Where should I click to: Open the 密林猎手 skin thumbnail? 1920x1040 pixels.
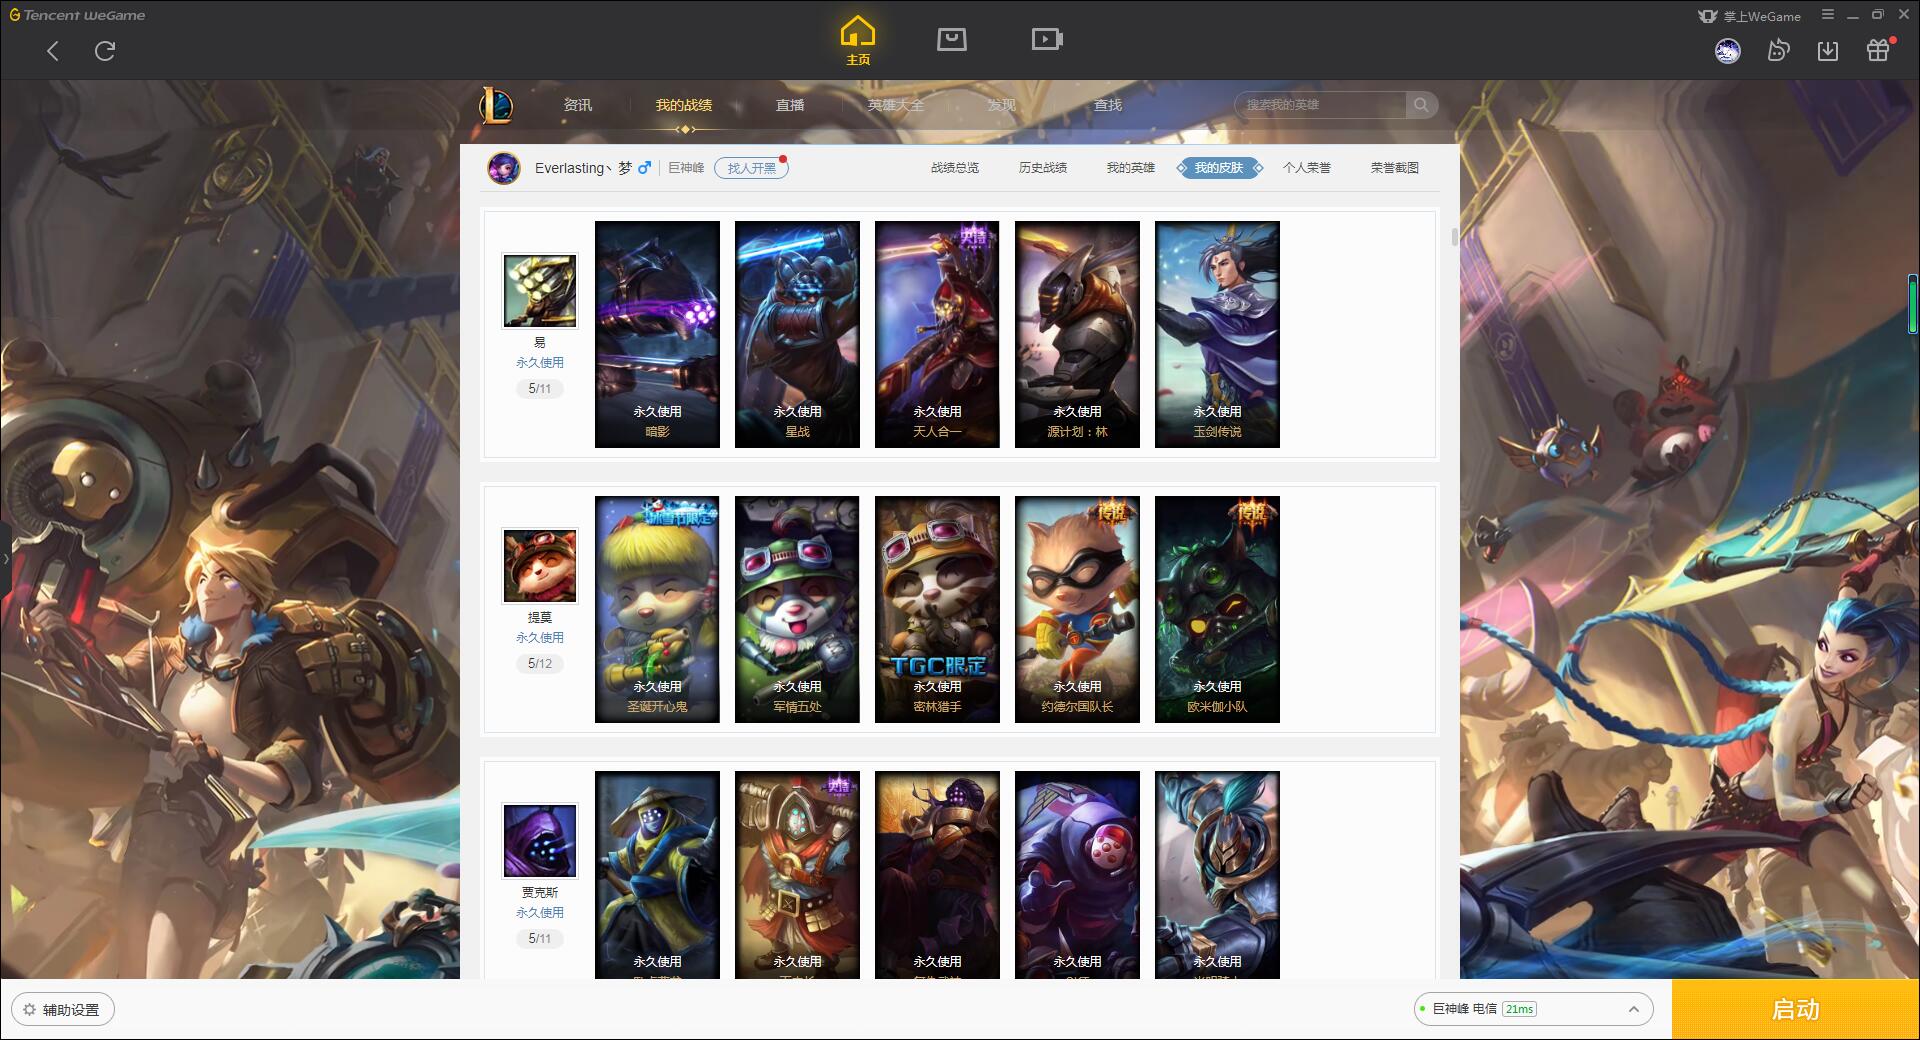(937, 609)
